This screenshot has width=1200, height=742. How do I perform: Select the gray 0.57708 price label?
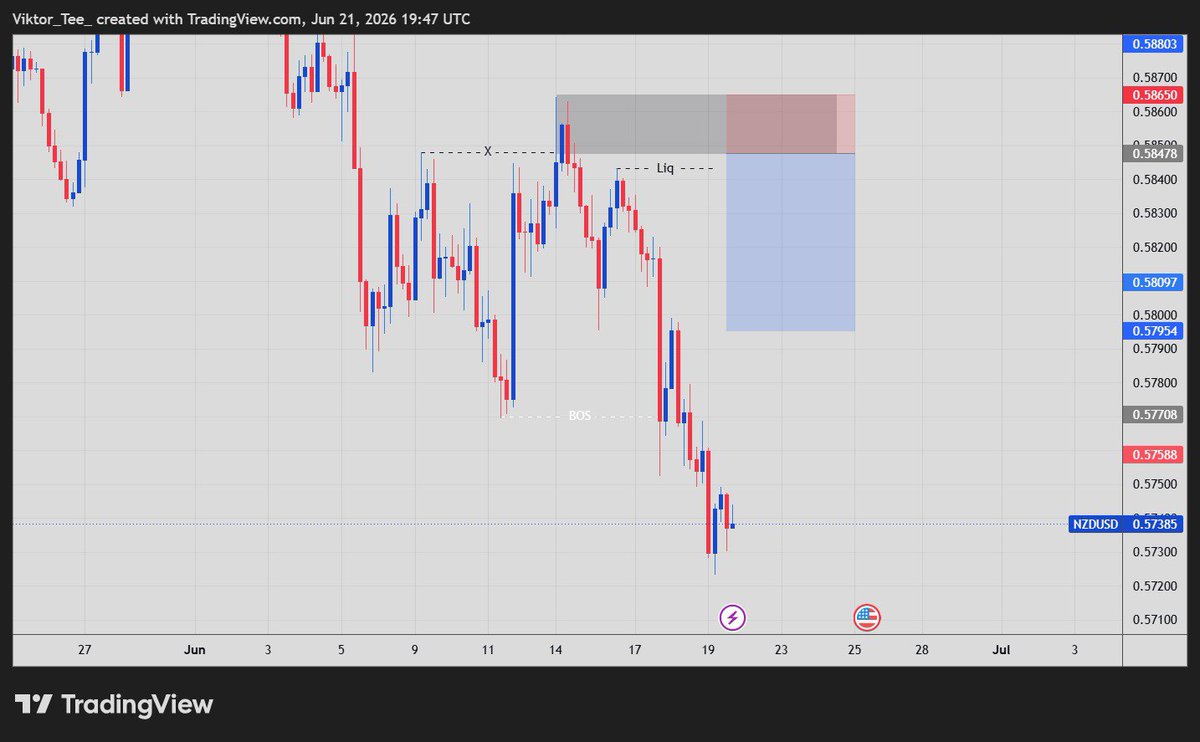[1155, 413]
